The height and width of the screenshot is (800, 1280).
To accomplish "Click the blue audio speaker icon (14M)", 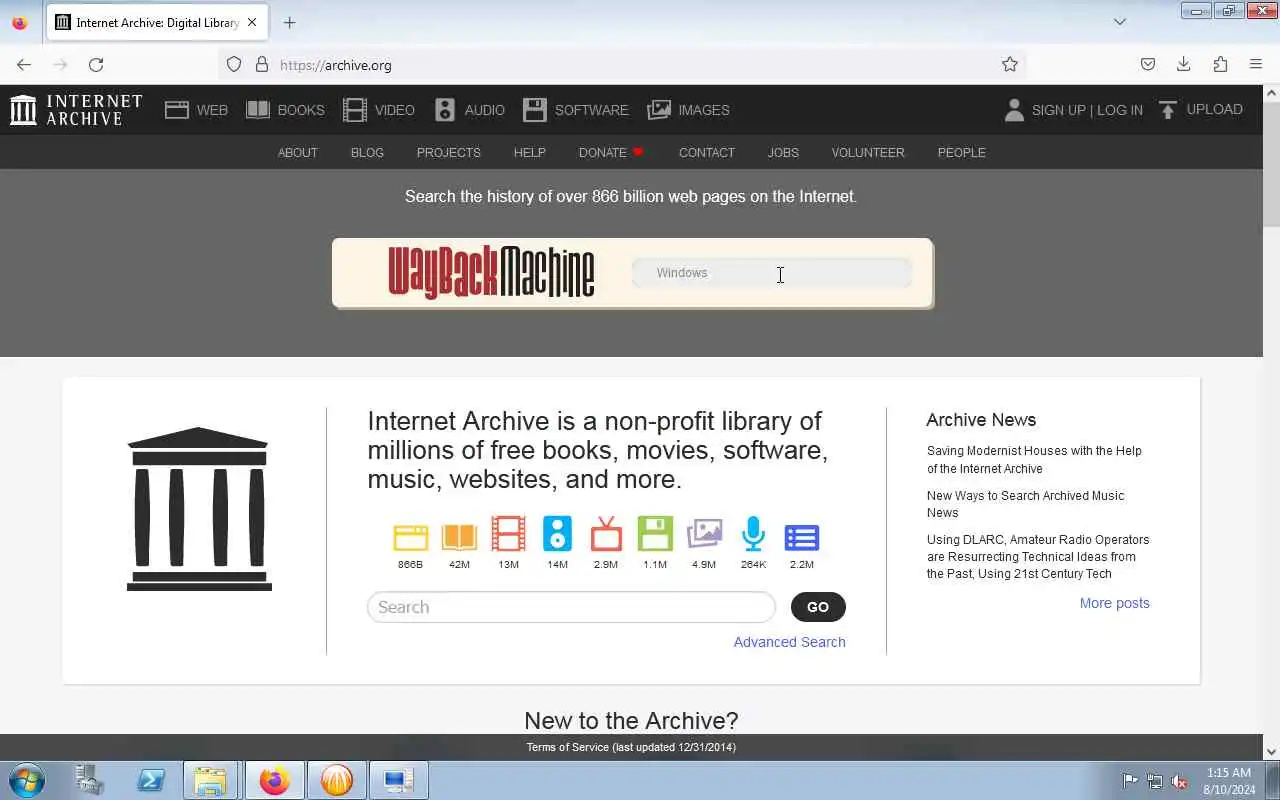I will point(557,534).
